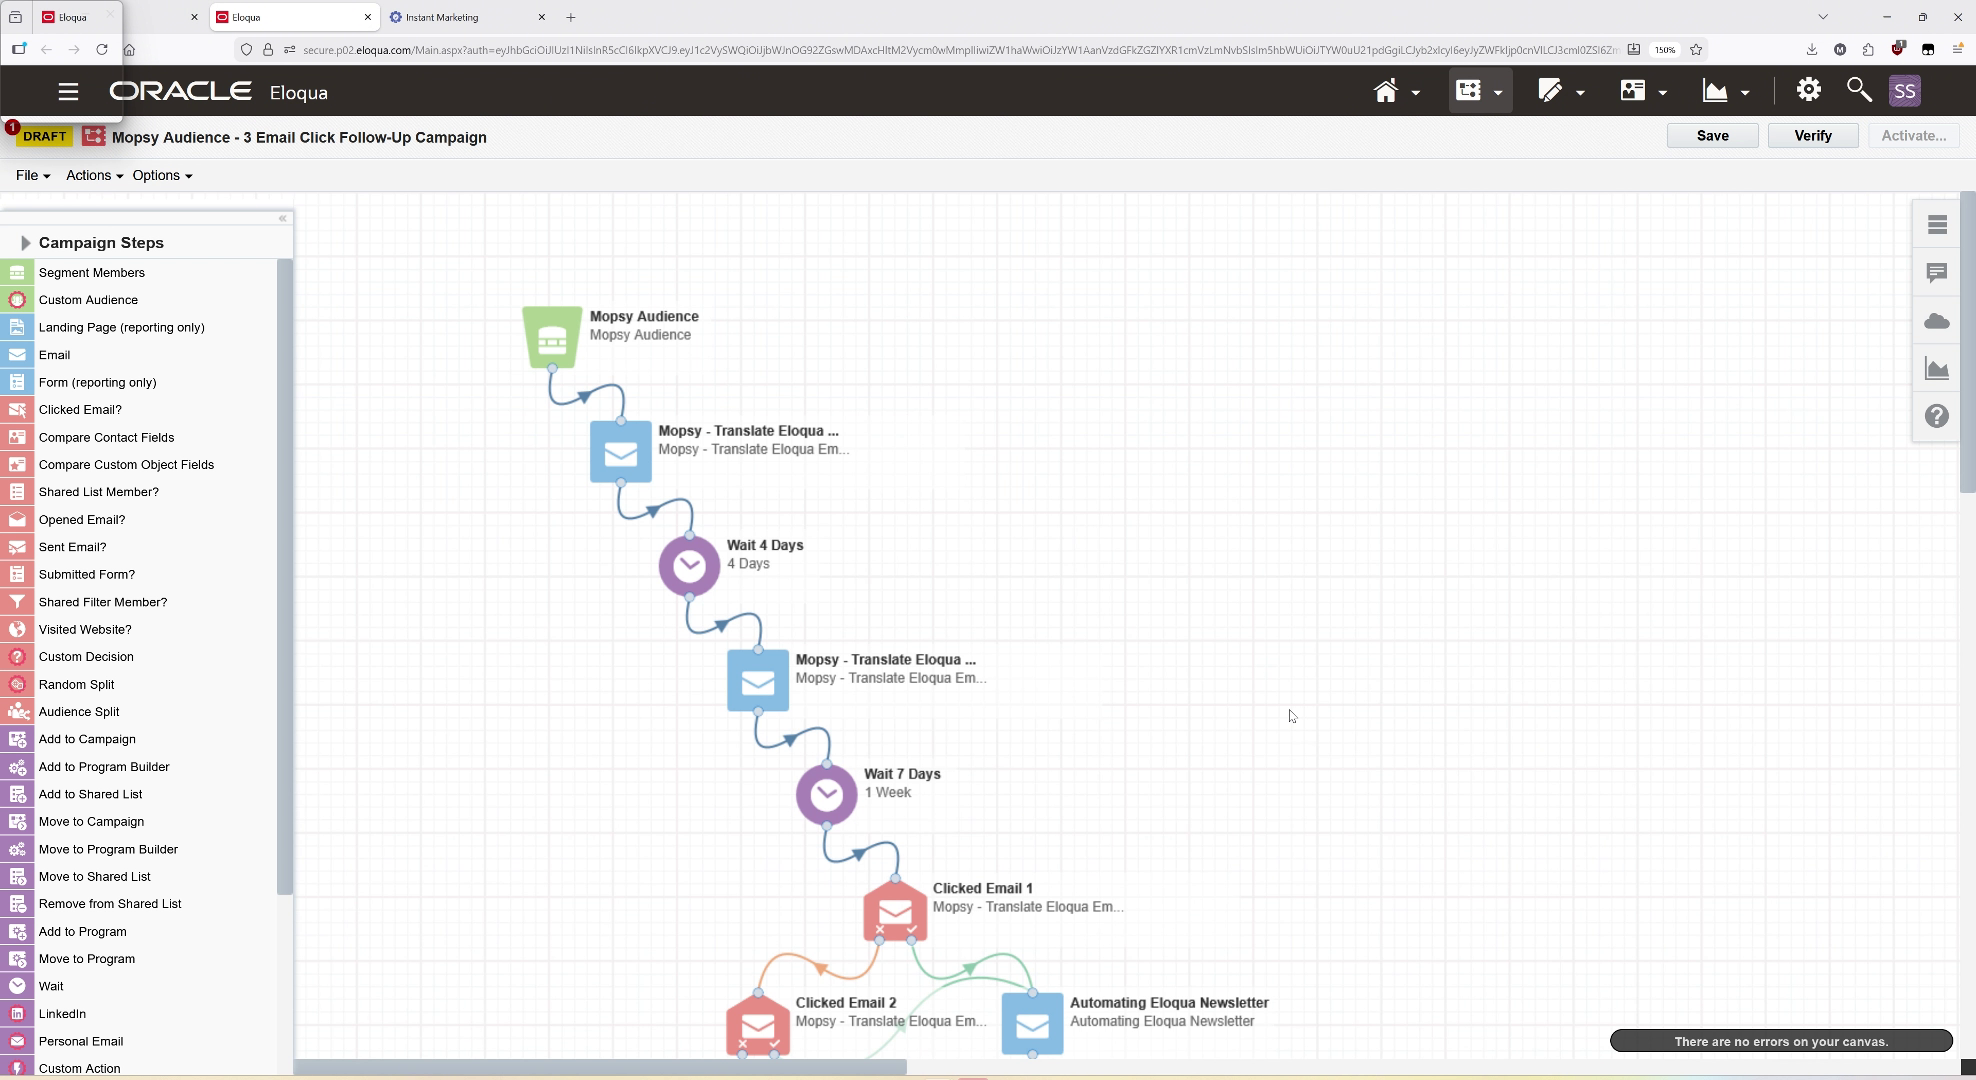Click the Audience Split step icon
This screenshot has width=1976, height=1080.
[17, 712]
